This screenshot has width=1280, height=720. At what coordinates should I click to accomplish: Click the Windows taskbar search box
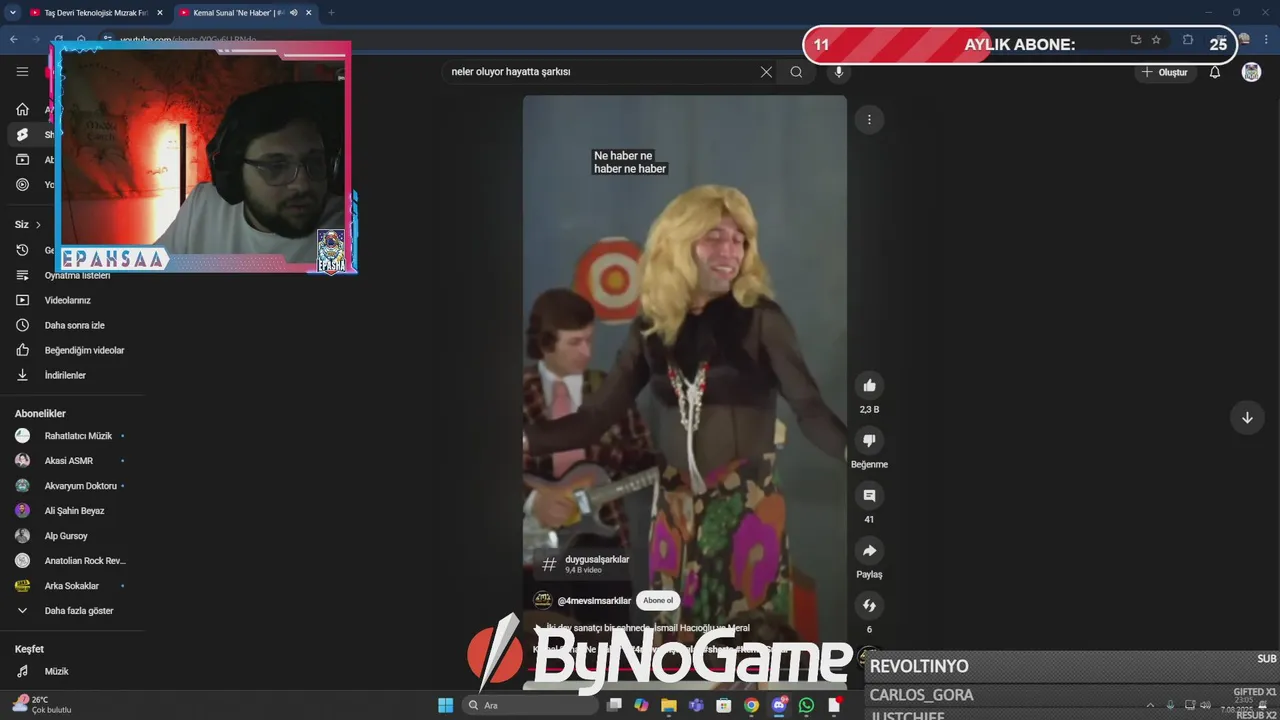530,705
